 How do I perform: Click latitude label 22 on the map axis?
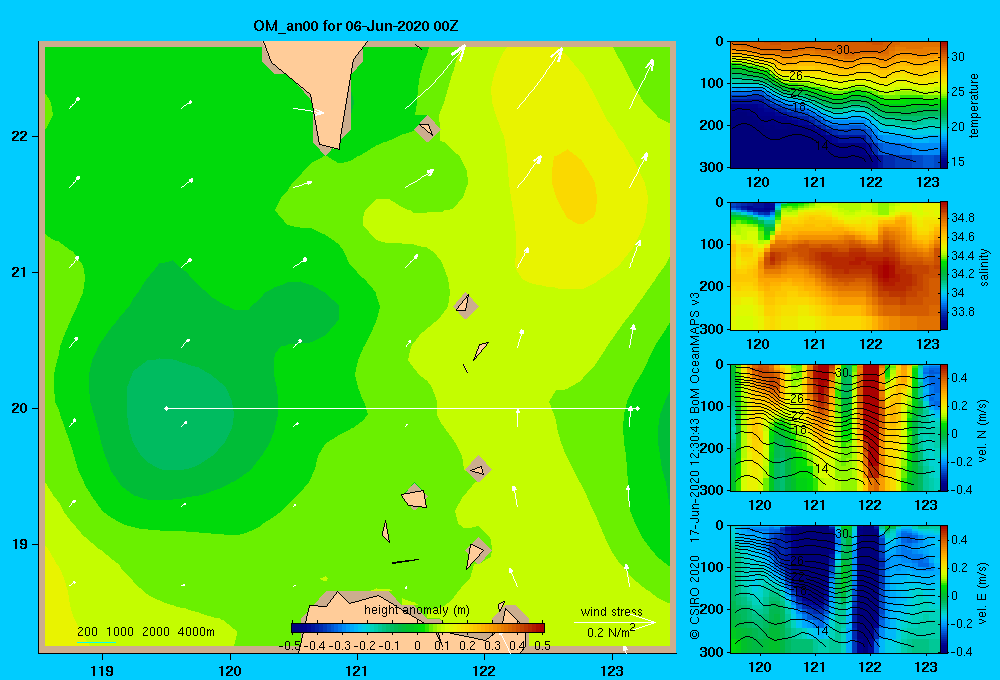[20, 137]
